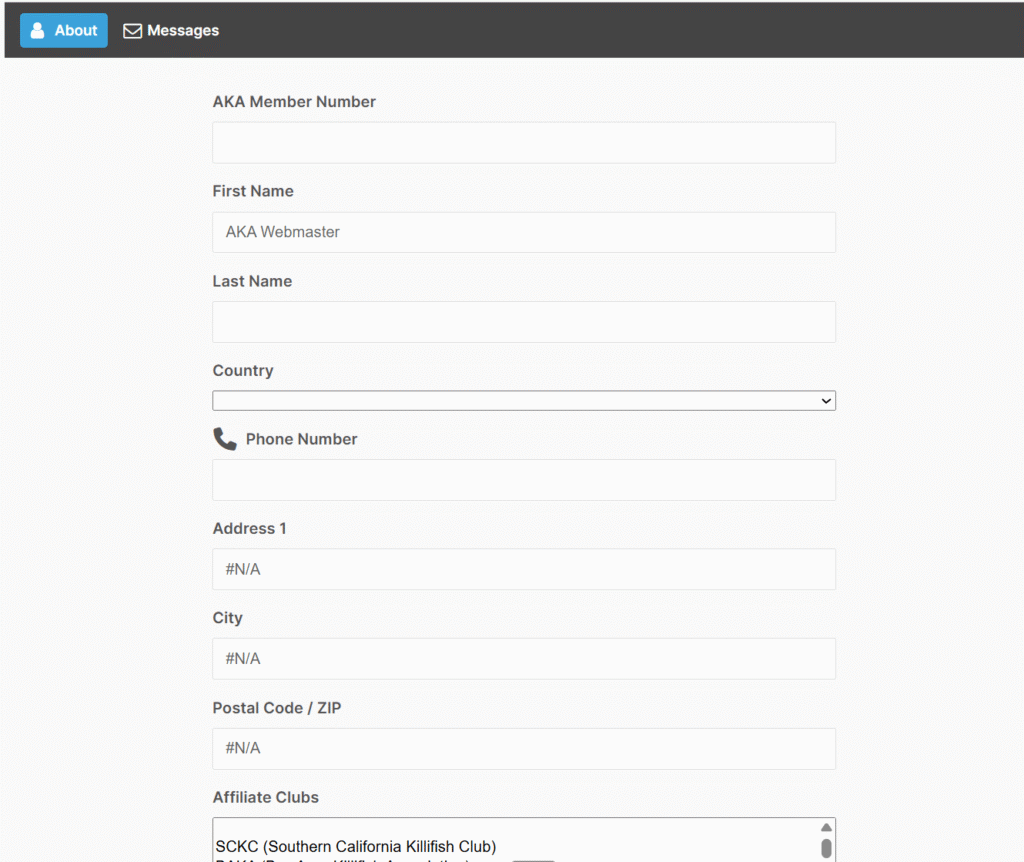Screen dimensions: 1024x862
Task: Expand Country using its chevron arrow
Action: [x=826, y=401]
